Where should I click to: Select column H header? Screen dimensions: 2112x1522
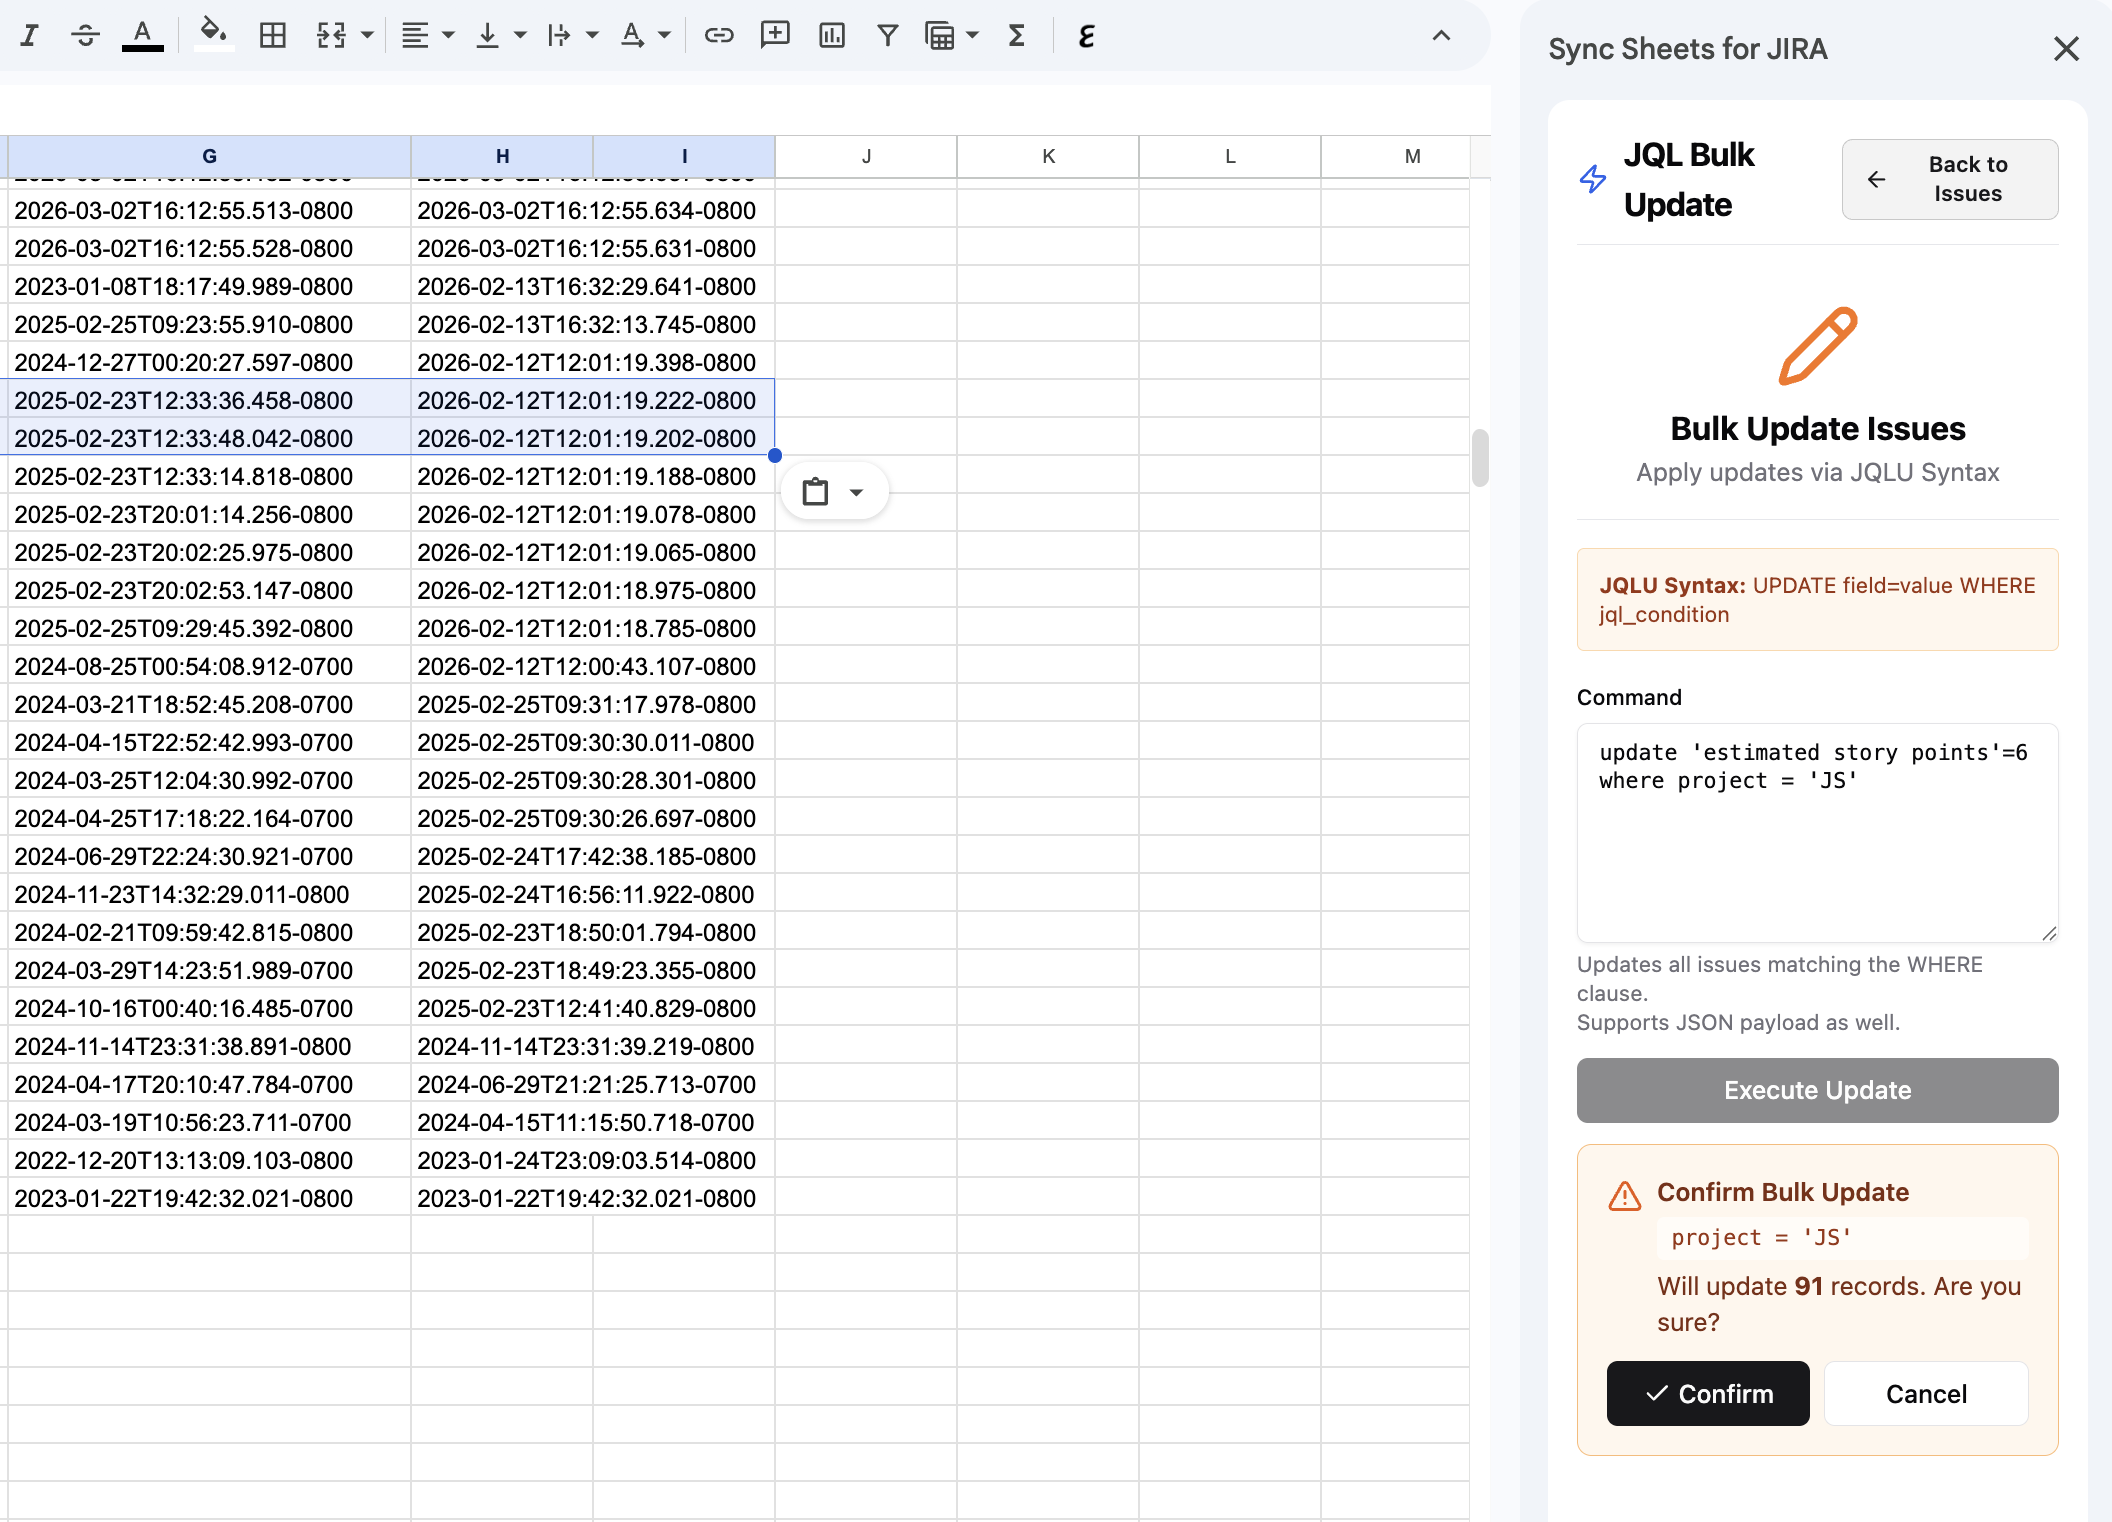click(502, 156)
